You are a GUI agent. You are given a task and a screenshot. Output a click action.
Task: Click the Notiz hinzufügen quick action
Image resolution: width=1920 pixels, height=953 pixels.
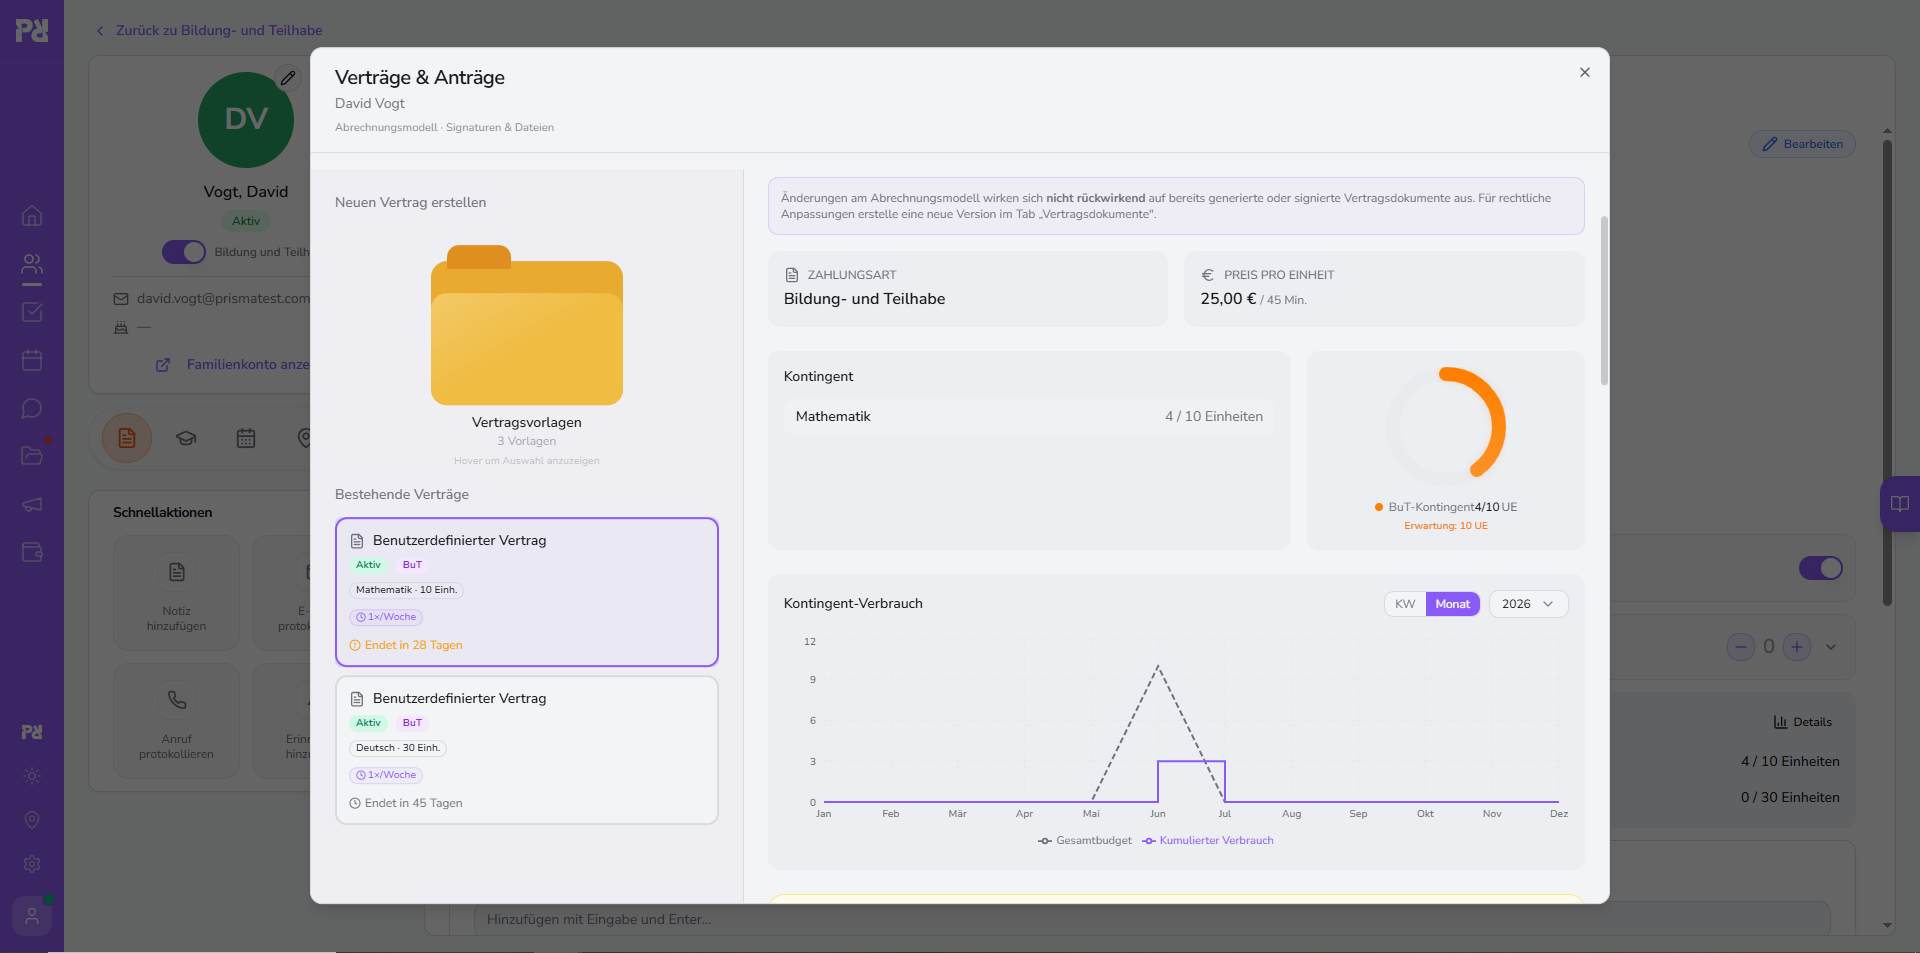[177, 593]
